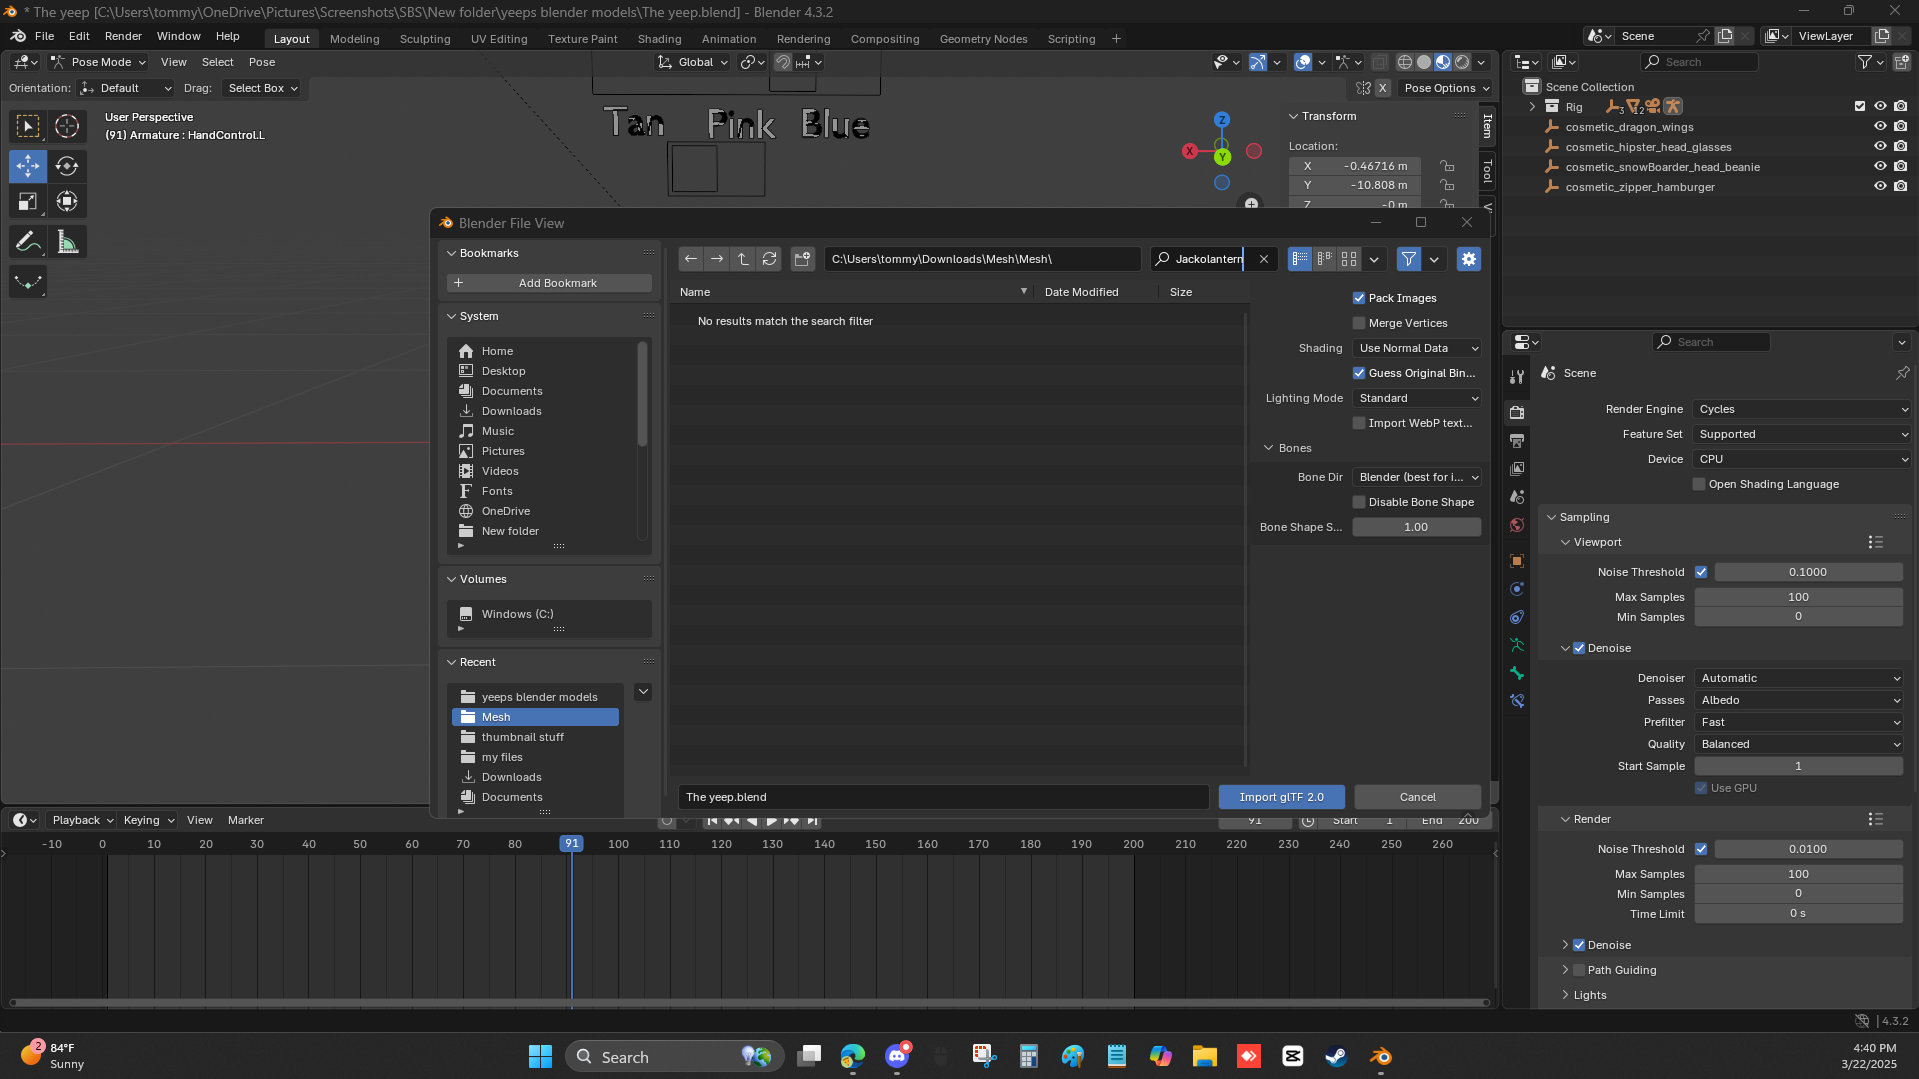Go to parent directory in file view
Image resolution: width=1919 pixels, height=1079 pixels.
(x=743, y=259)
